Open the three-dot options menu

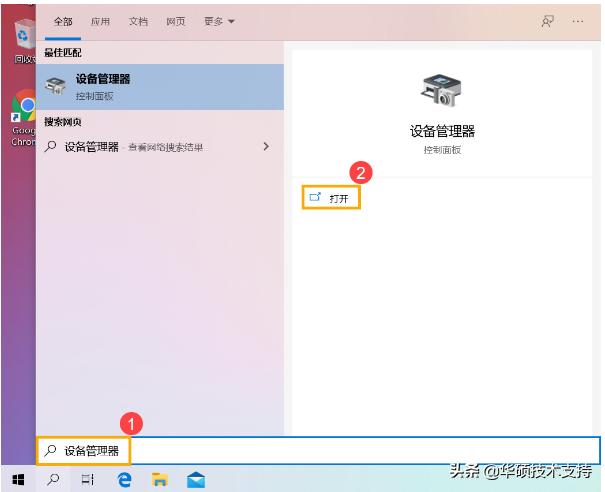pyautogui.click(x=578, y=21)
